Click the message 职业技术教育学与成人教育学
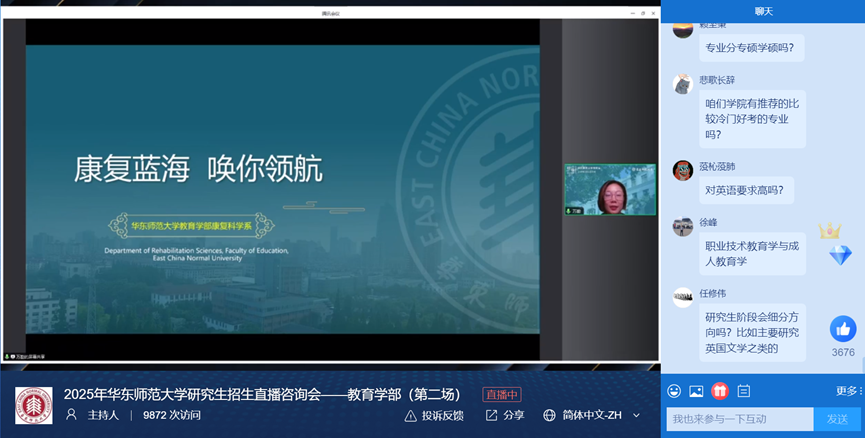The image size is (865, 438). coord(752,254)
